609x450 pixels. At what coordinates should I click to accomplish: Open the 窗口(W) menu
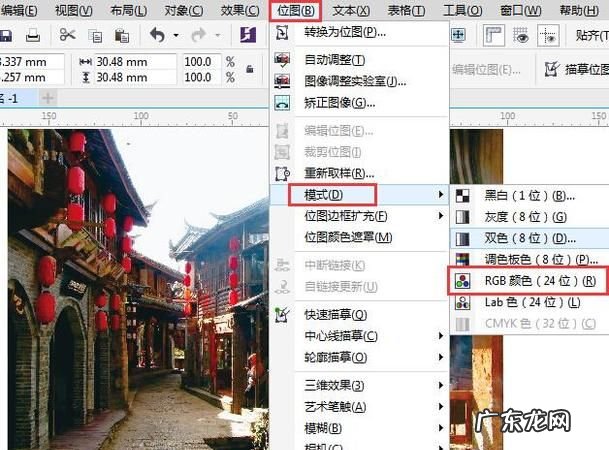point(520,10)
